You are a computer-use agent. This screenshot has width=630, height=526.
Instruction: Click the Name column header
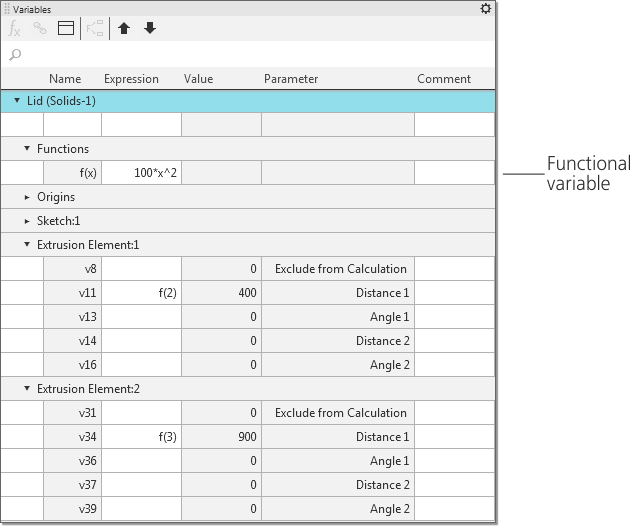tap(65, 79)
